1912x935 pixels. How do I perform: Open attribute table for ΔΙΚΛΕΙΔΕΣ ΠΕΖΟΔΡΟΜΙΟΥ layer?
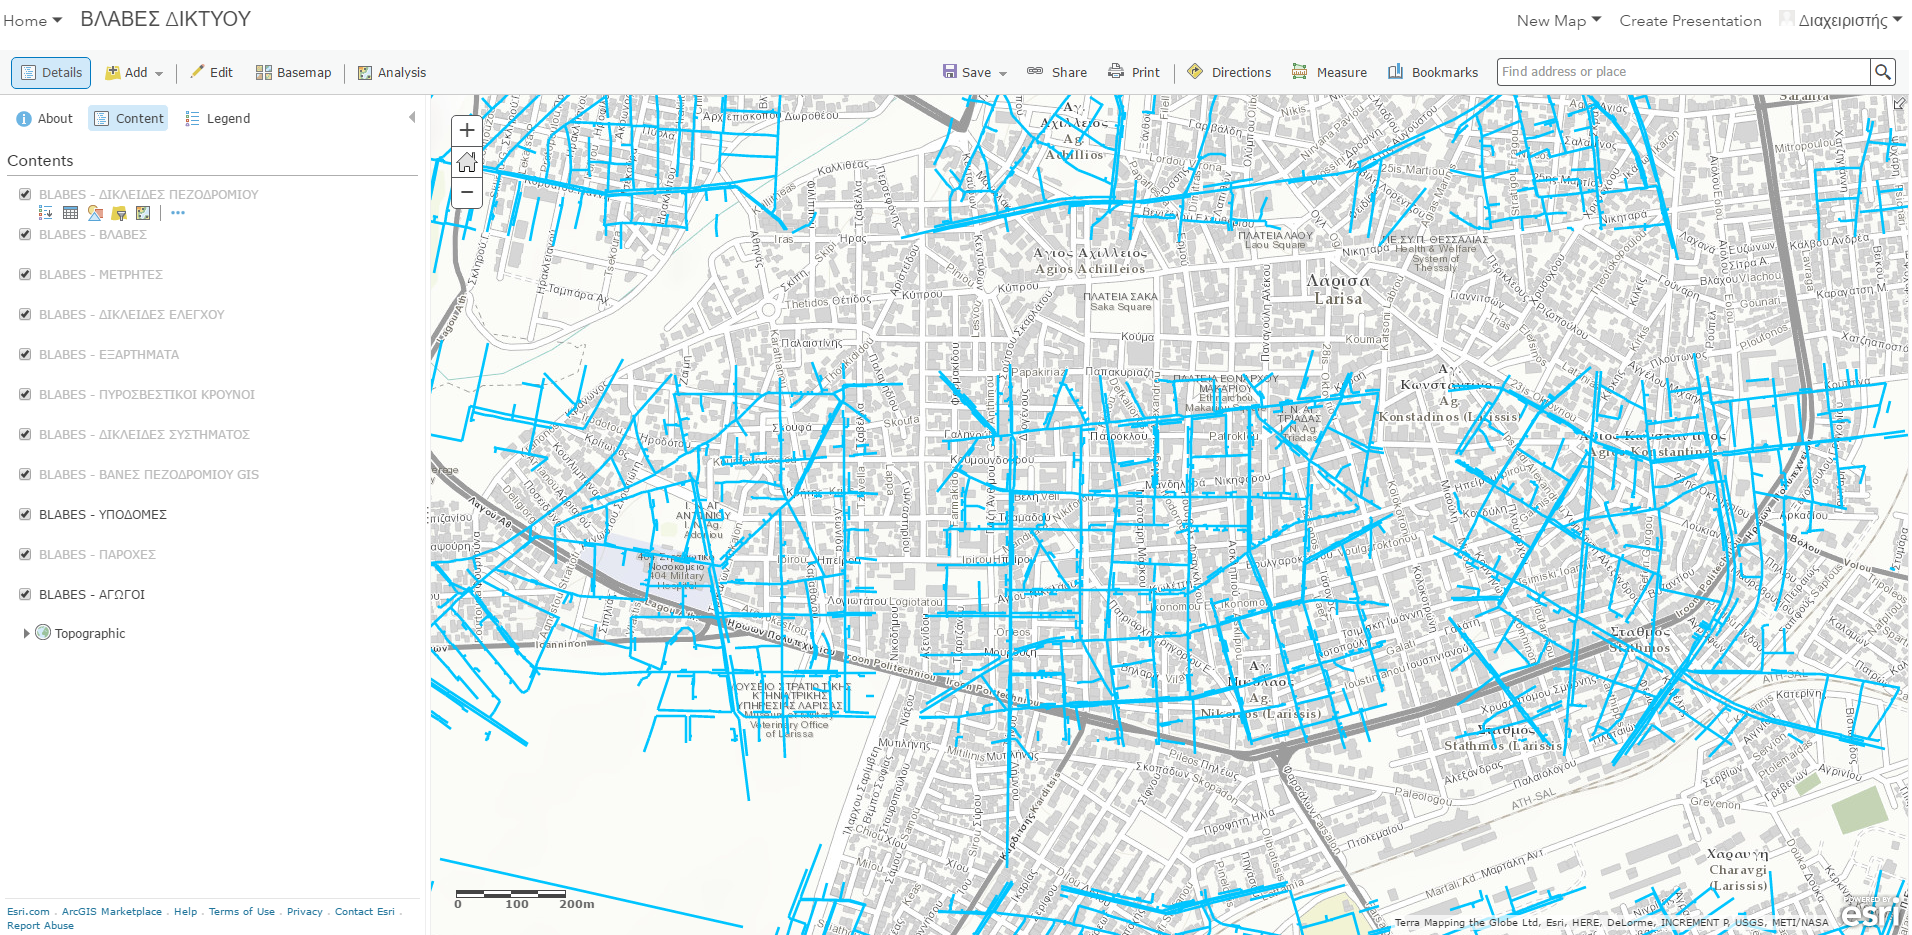pos(70,213)
